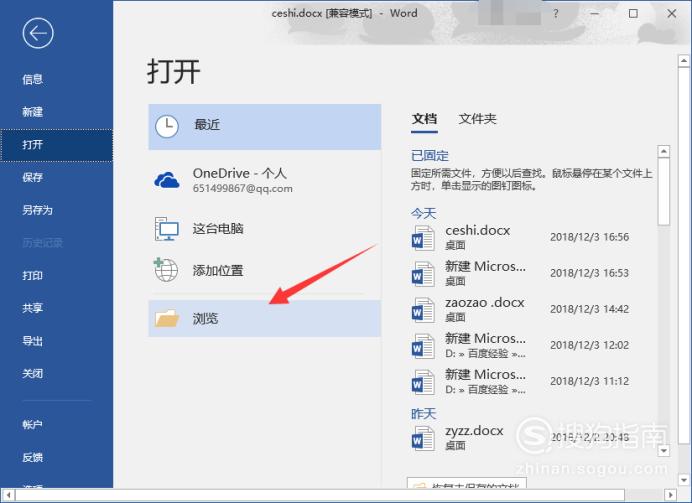
Task: Click the clock icon for 最近
Action: pyautogui.click(x=167, y=127)
